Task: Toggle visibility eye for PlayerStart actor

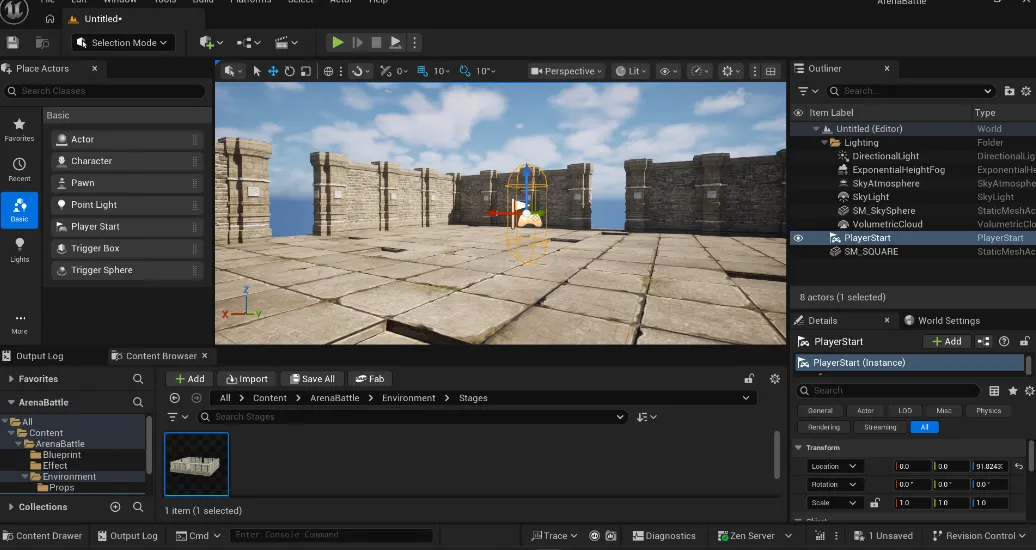Action: click(x=798, y=238)
